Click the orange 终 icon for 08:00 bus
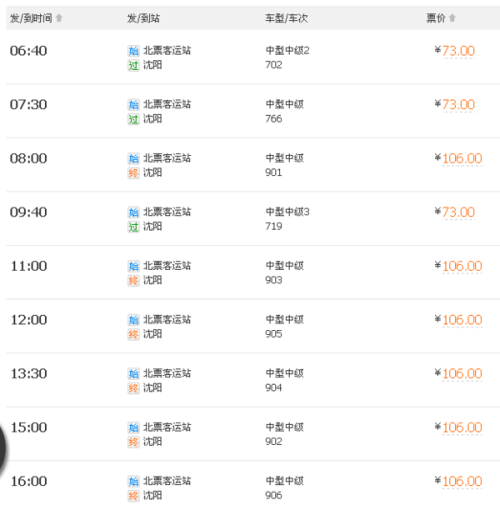The image size is (500, 510). [x=133, y=173]
